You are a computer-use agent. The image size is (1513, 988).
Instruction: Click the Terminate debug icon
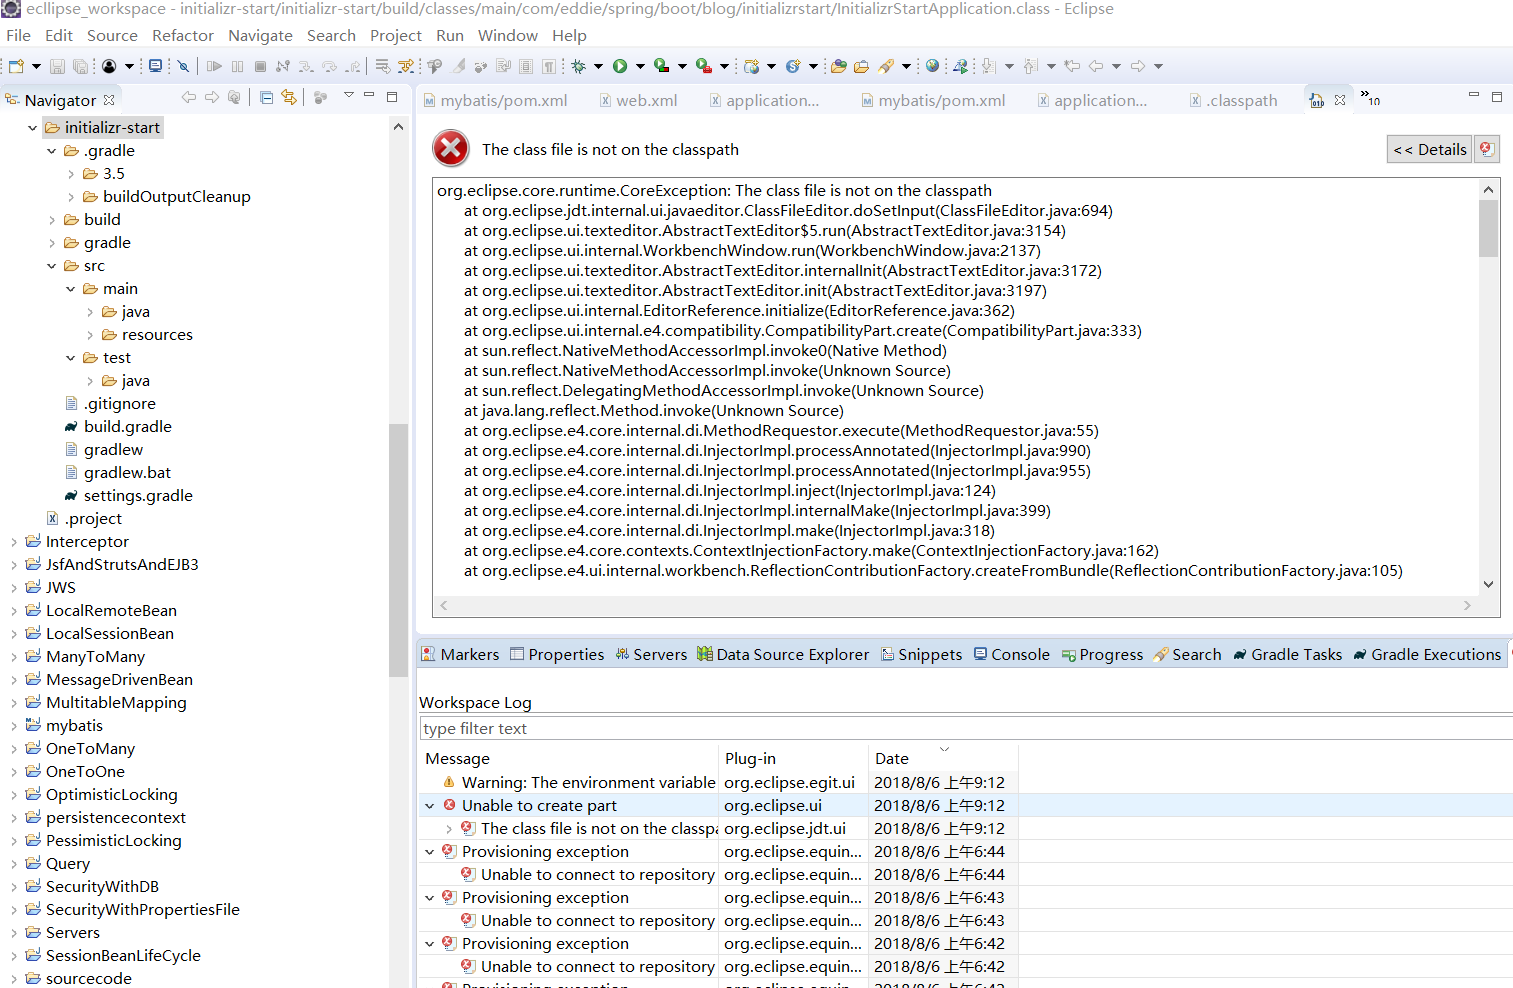(x=260, y=66)
